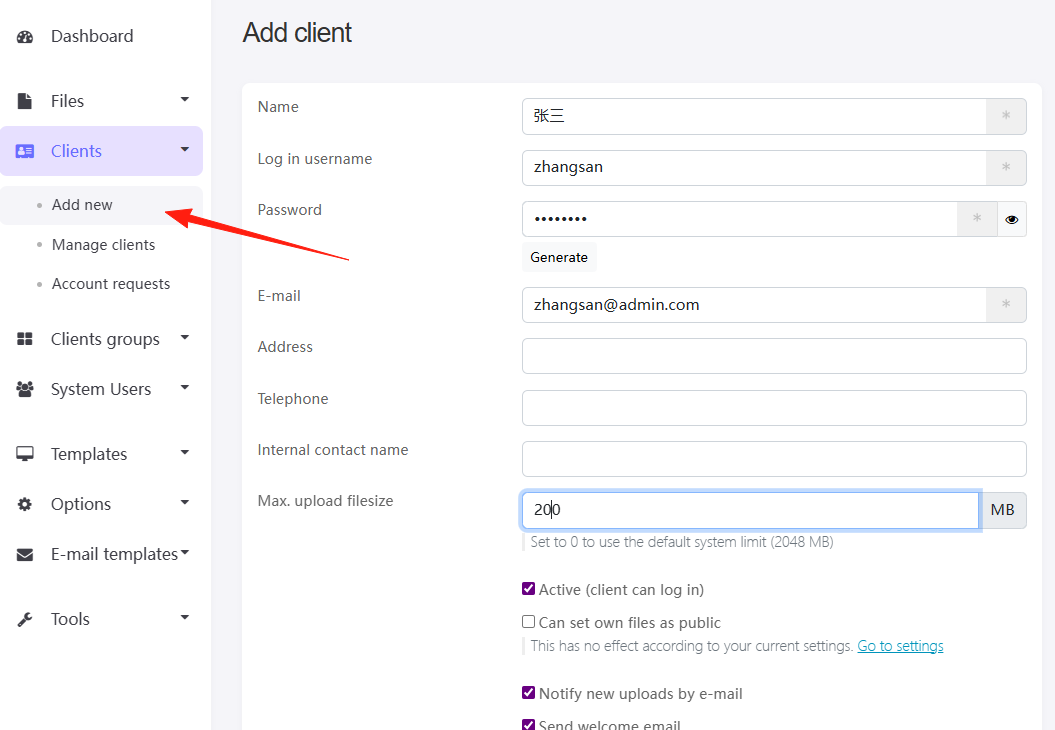
Task: Click the Internal contact name field
Action: pyautogui.click(x=774, y=459)
